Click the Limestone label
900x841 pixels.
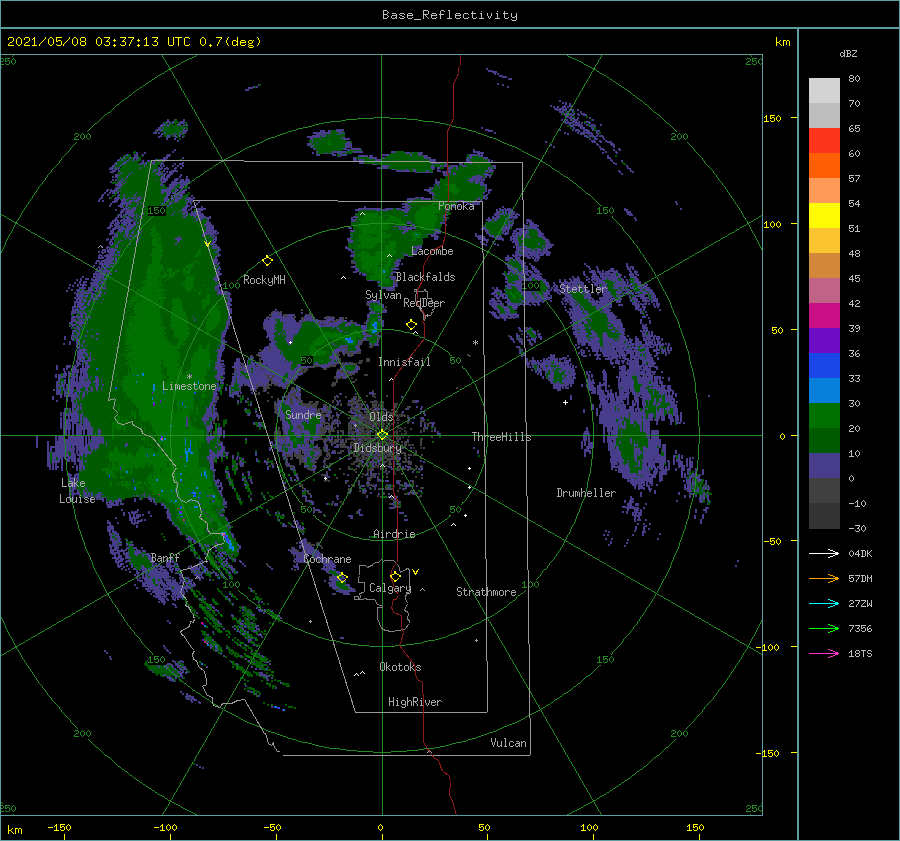pyautogui.click(x=189, y=386)
